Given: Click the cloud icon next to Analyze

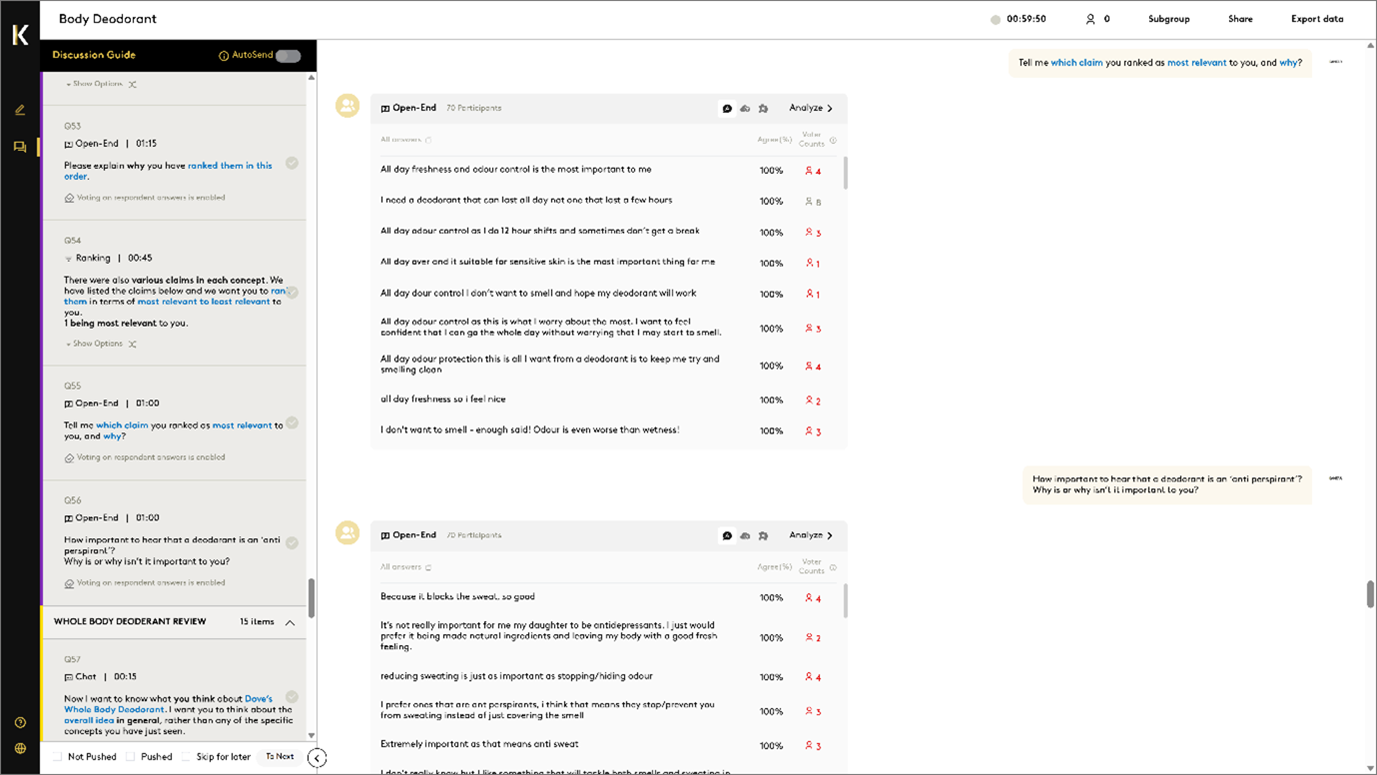Looking at the screenshot, I should (x=745, y=108).
